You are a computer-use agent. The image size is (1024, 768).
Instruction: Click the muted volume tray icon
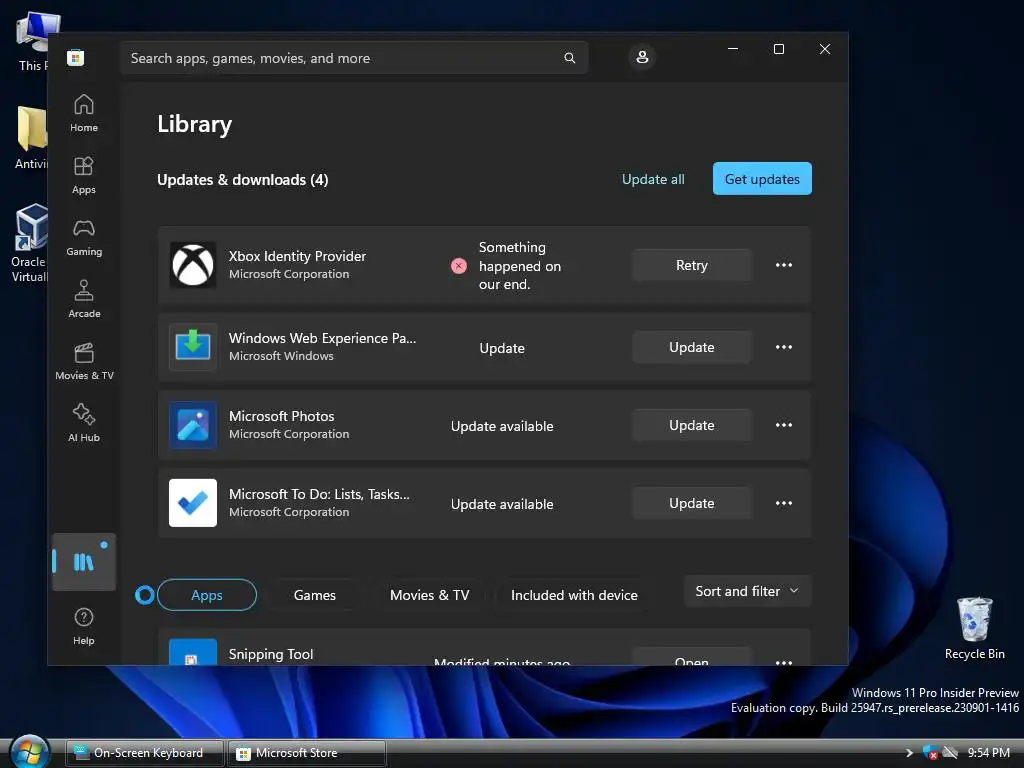tap(950, 752)
